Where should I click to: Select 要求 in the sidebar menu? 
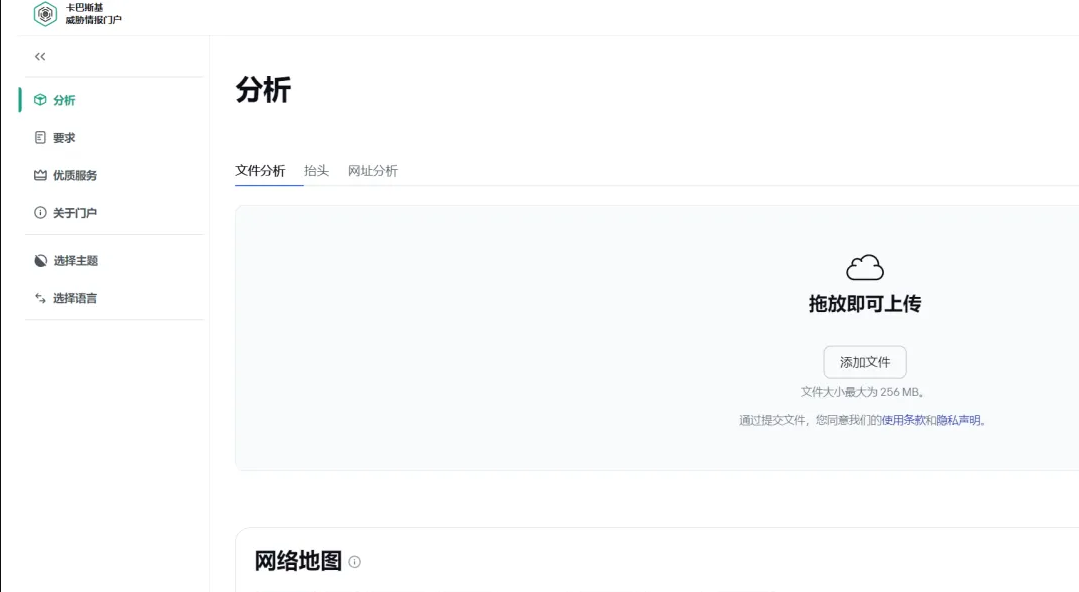62,137
